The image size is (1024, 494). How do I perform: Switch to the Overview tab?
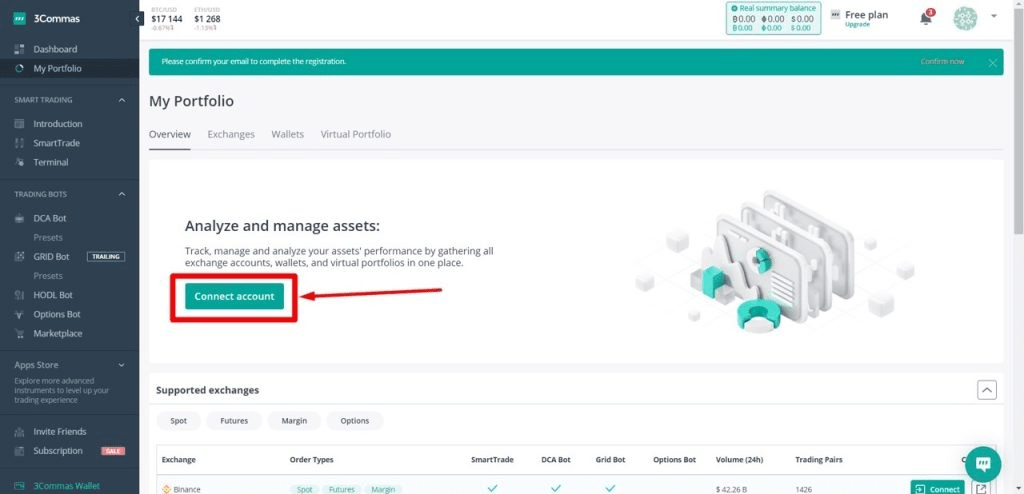click(170, 134)
